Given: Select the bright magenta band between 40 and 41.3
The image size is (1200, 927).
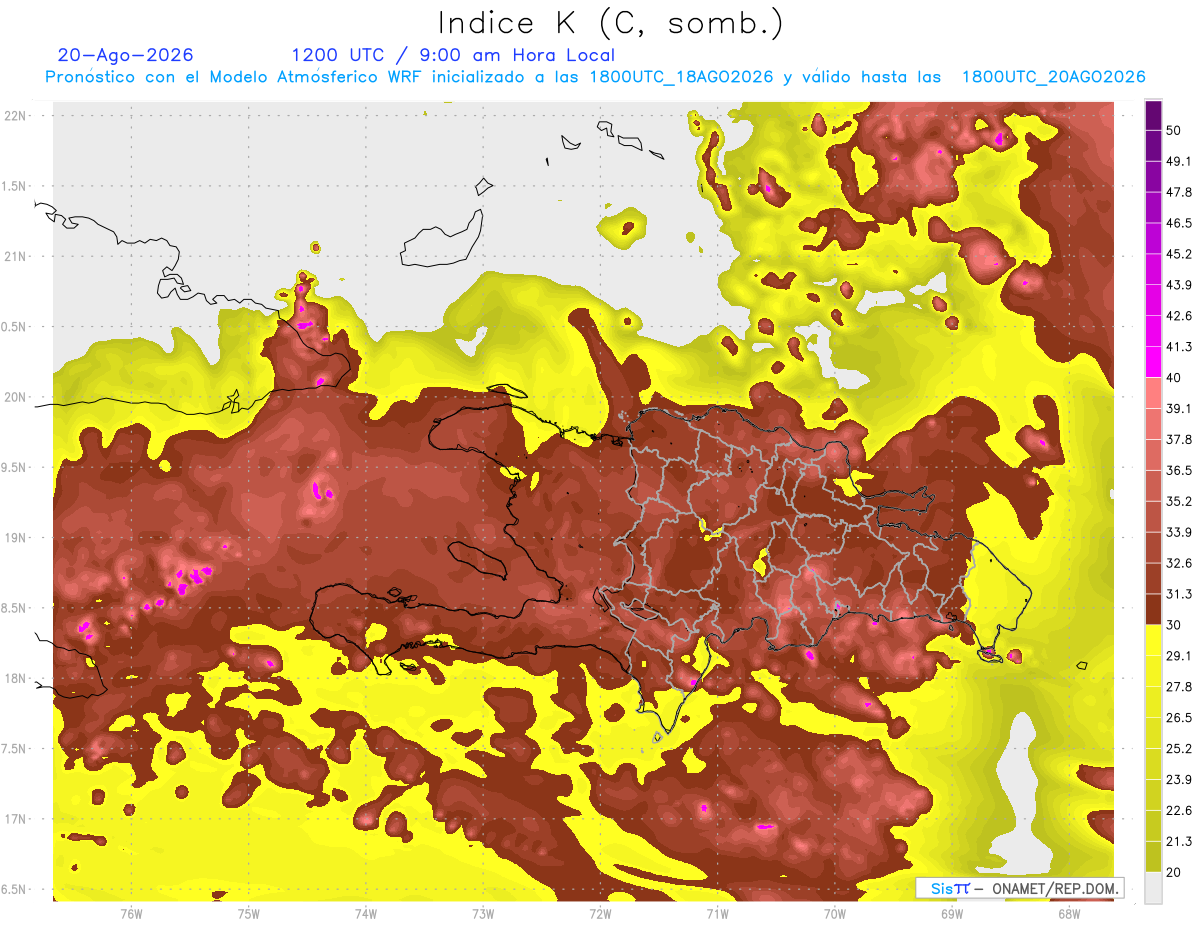Looking at the screenshot, I should pos(1153,363).
